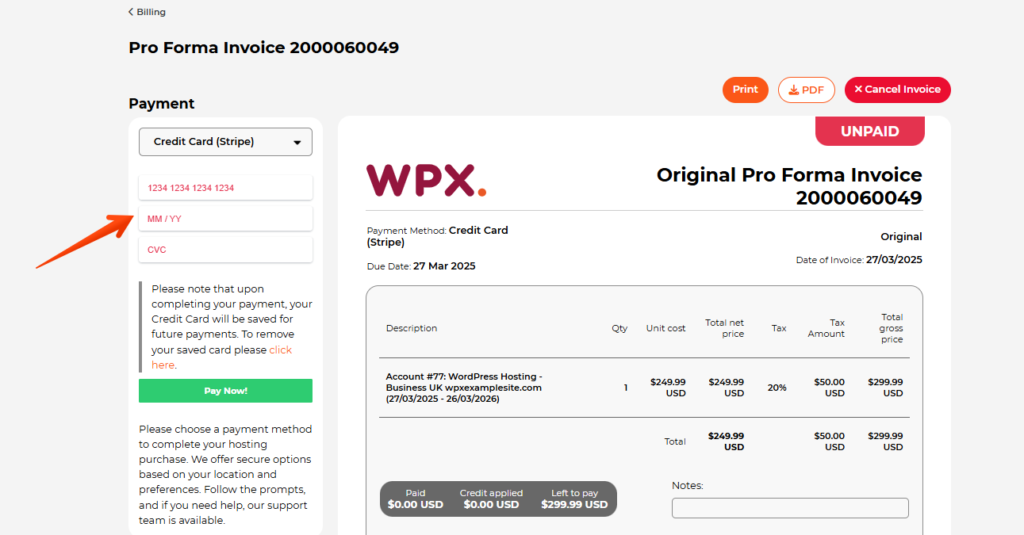1024x535 pixels.
Task: Focus the card number field
Action: (x=225, y=187)
